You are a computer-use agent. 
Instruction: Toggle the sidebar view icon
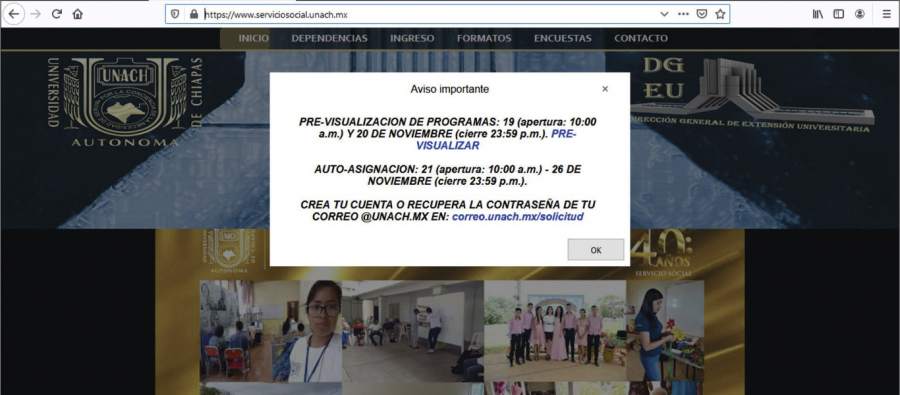click(839, 14)
